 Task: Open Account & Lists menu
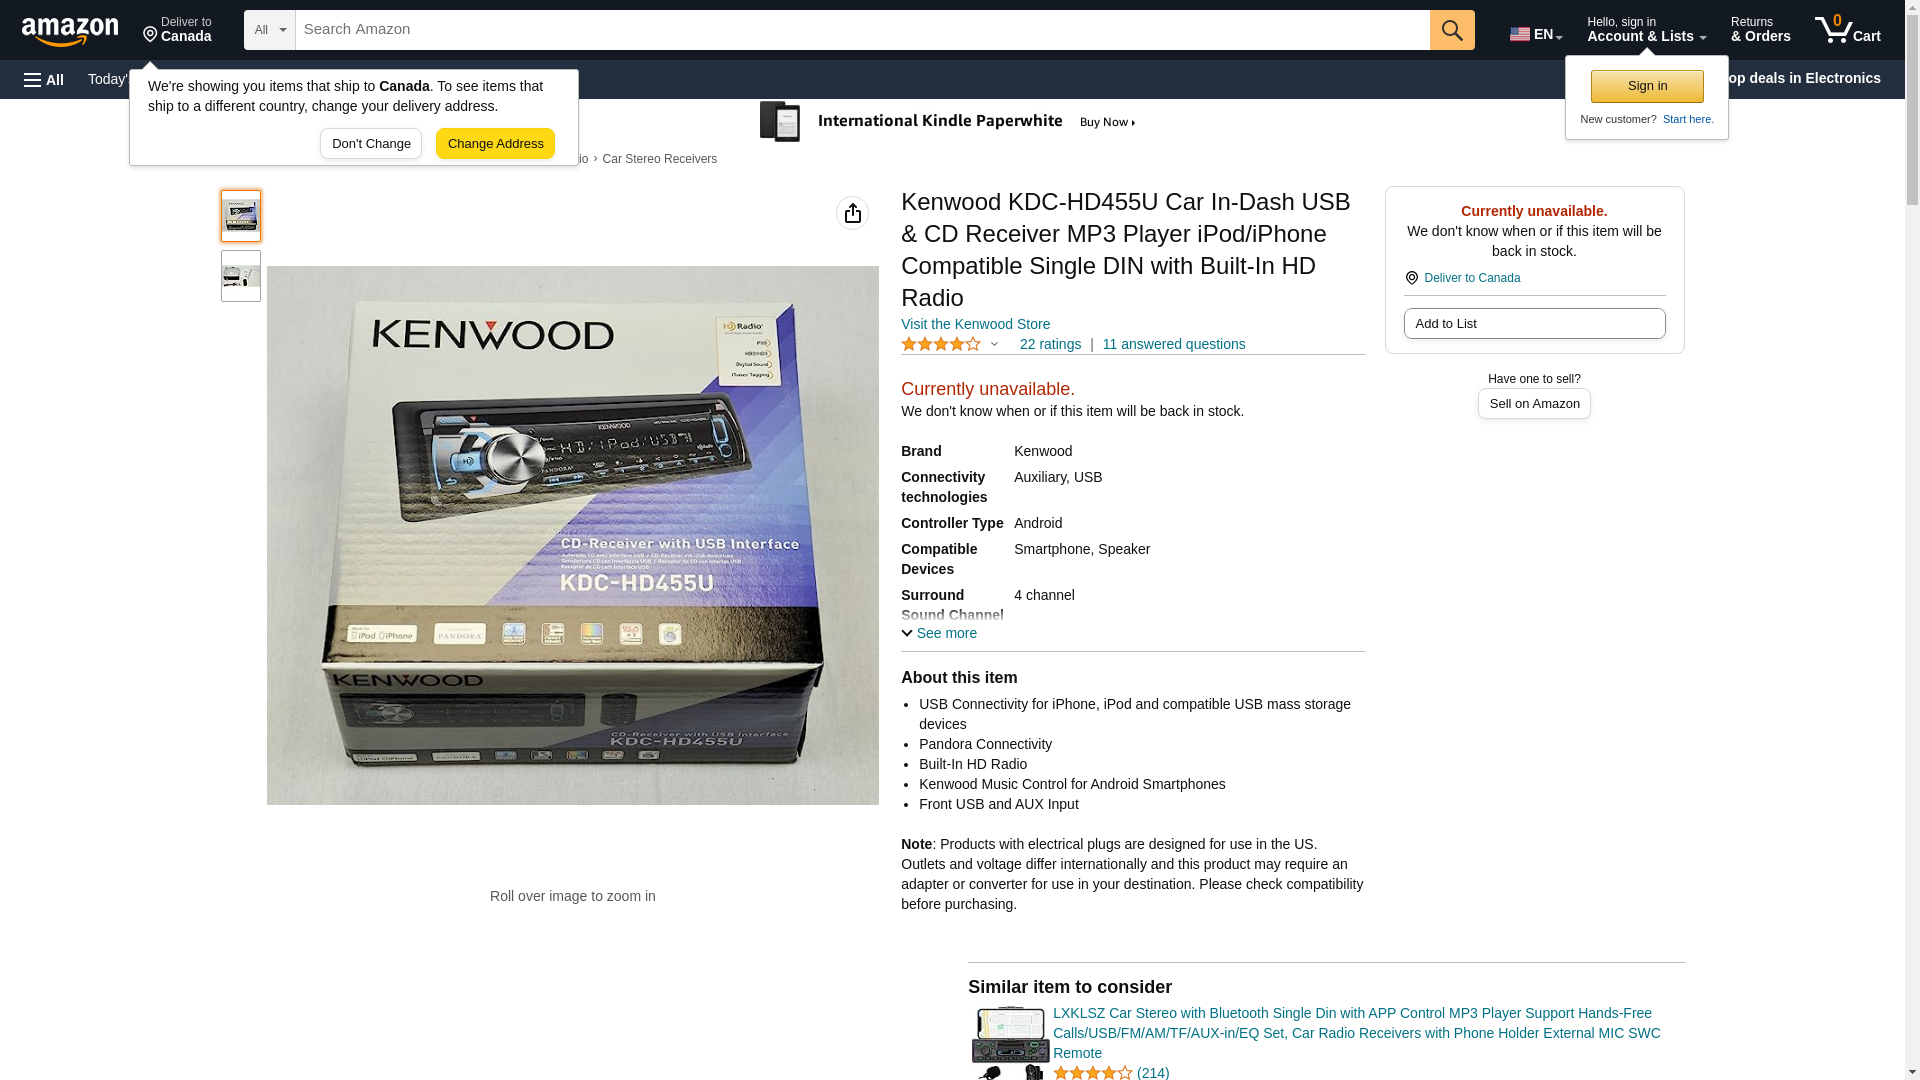point(1646,30)
